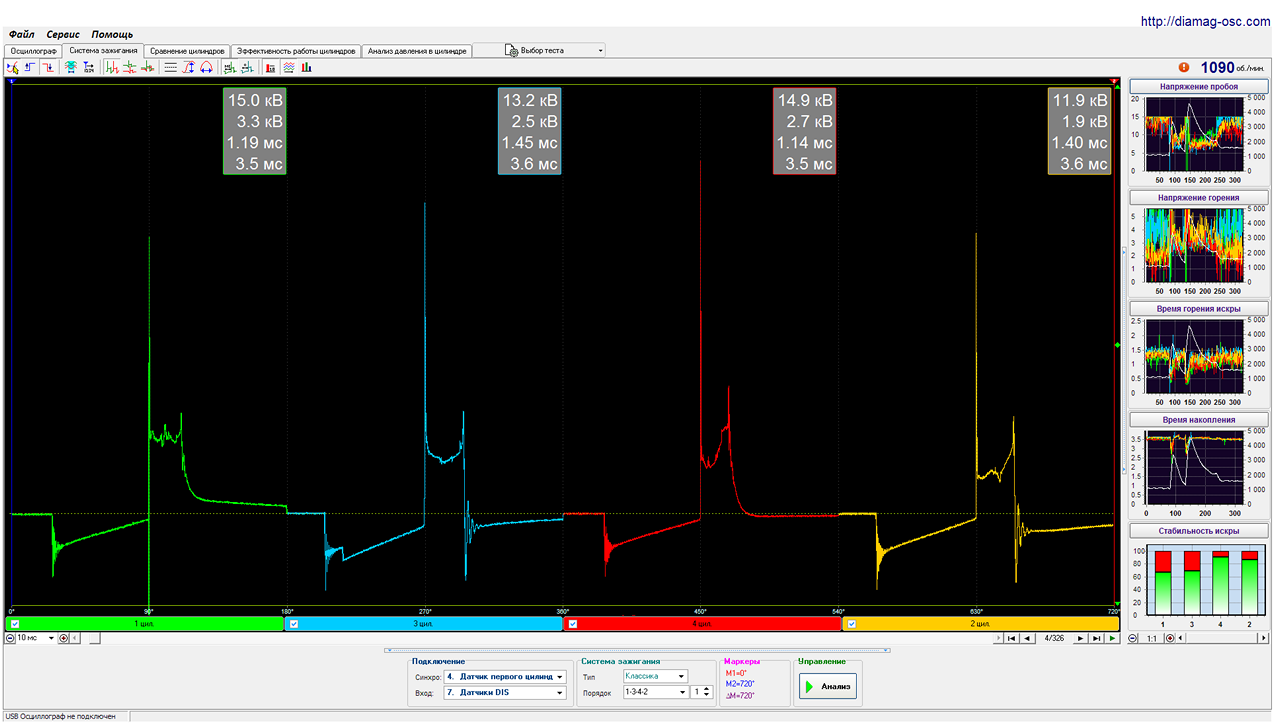
Task: Click the cursor-with-waveform toolbar icon
Action: [x=12, y=68]
